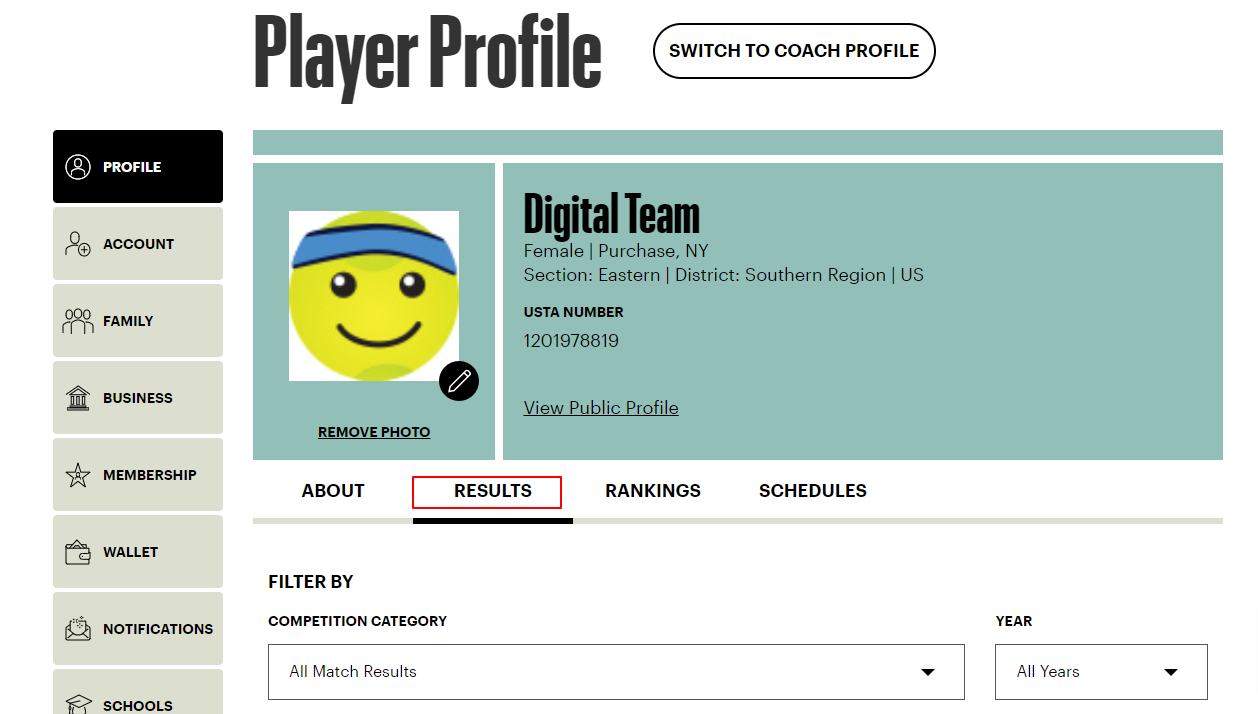Open the Schedules tab

[x=812, y=490]
